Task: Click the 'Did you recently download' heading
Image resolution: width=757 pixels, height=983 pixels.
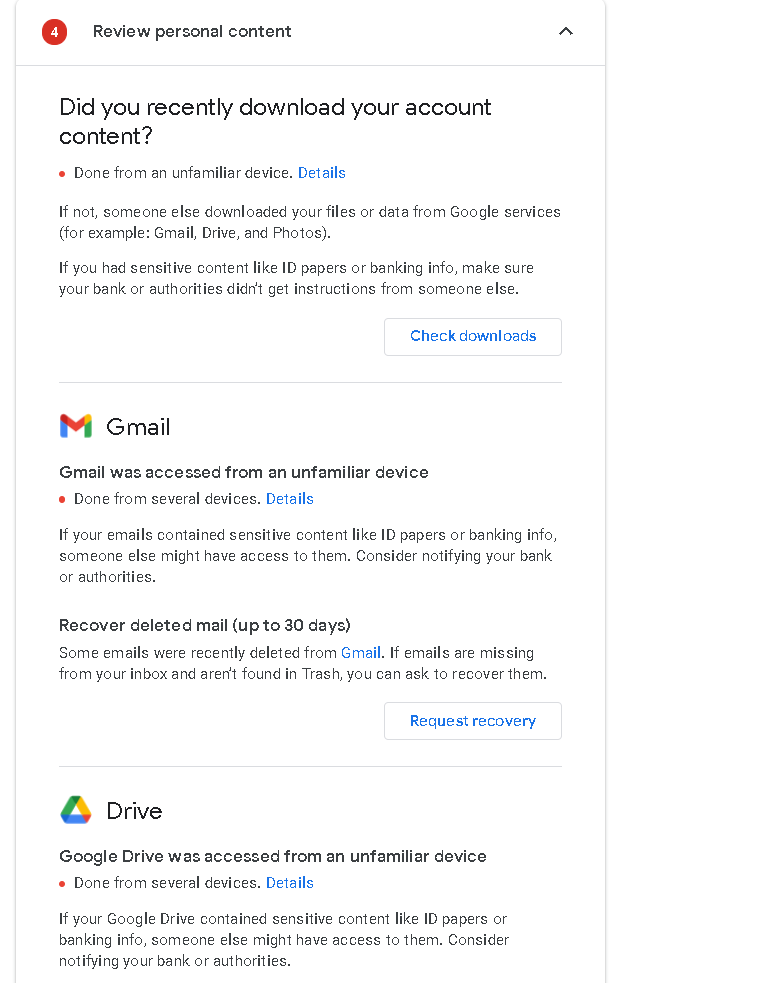Action: point(275,122)
